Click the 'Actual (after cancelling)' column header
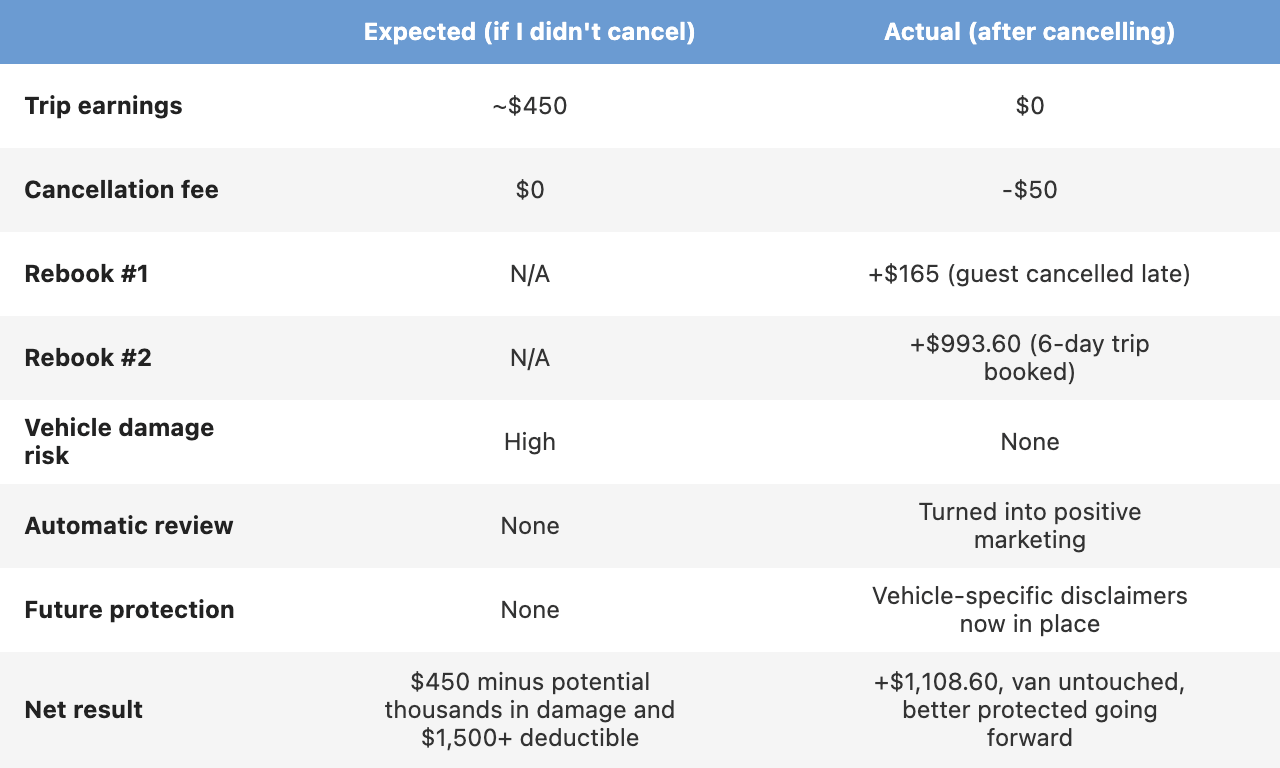1280x768 pixels. point(1029,32)
